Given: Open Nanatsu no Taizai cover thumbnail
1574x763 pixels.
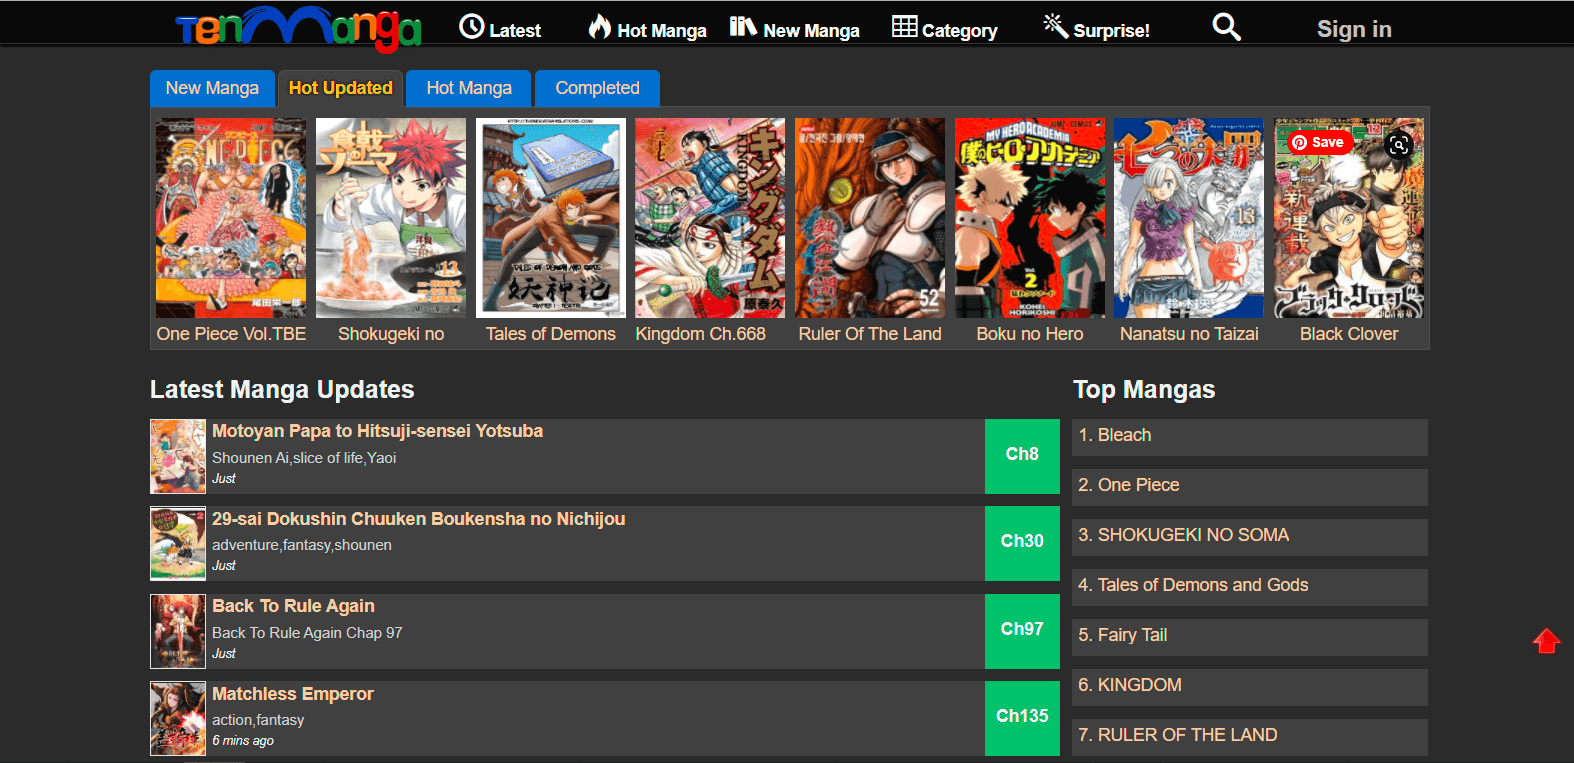Looking at the screenshot, I should pos(1189,218).
